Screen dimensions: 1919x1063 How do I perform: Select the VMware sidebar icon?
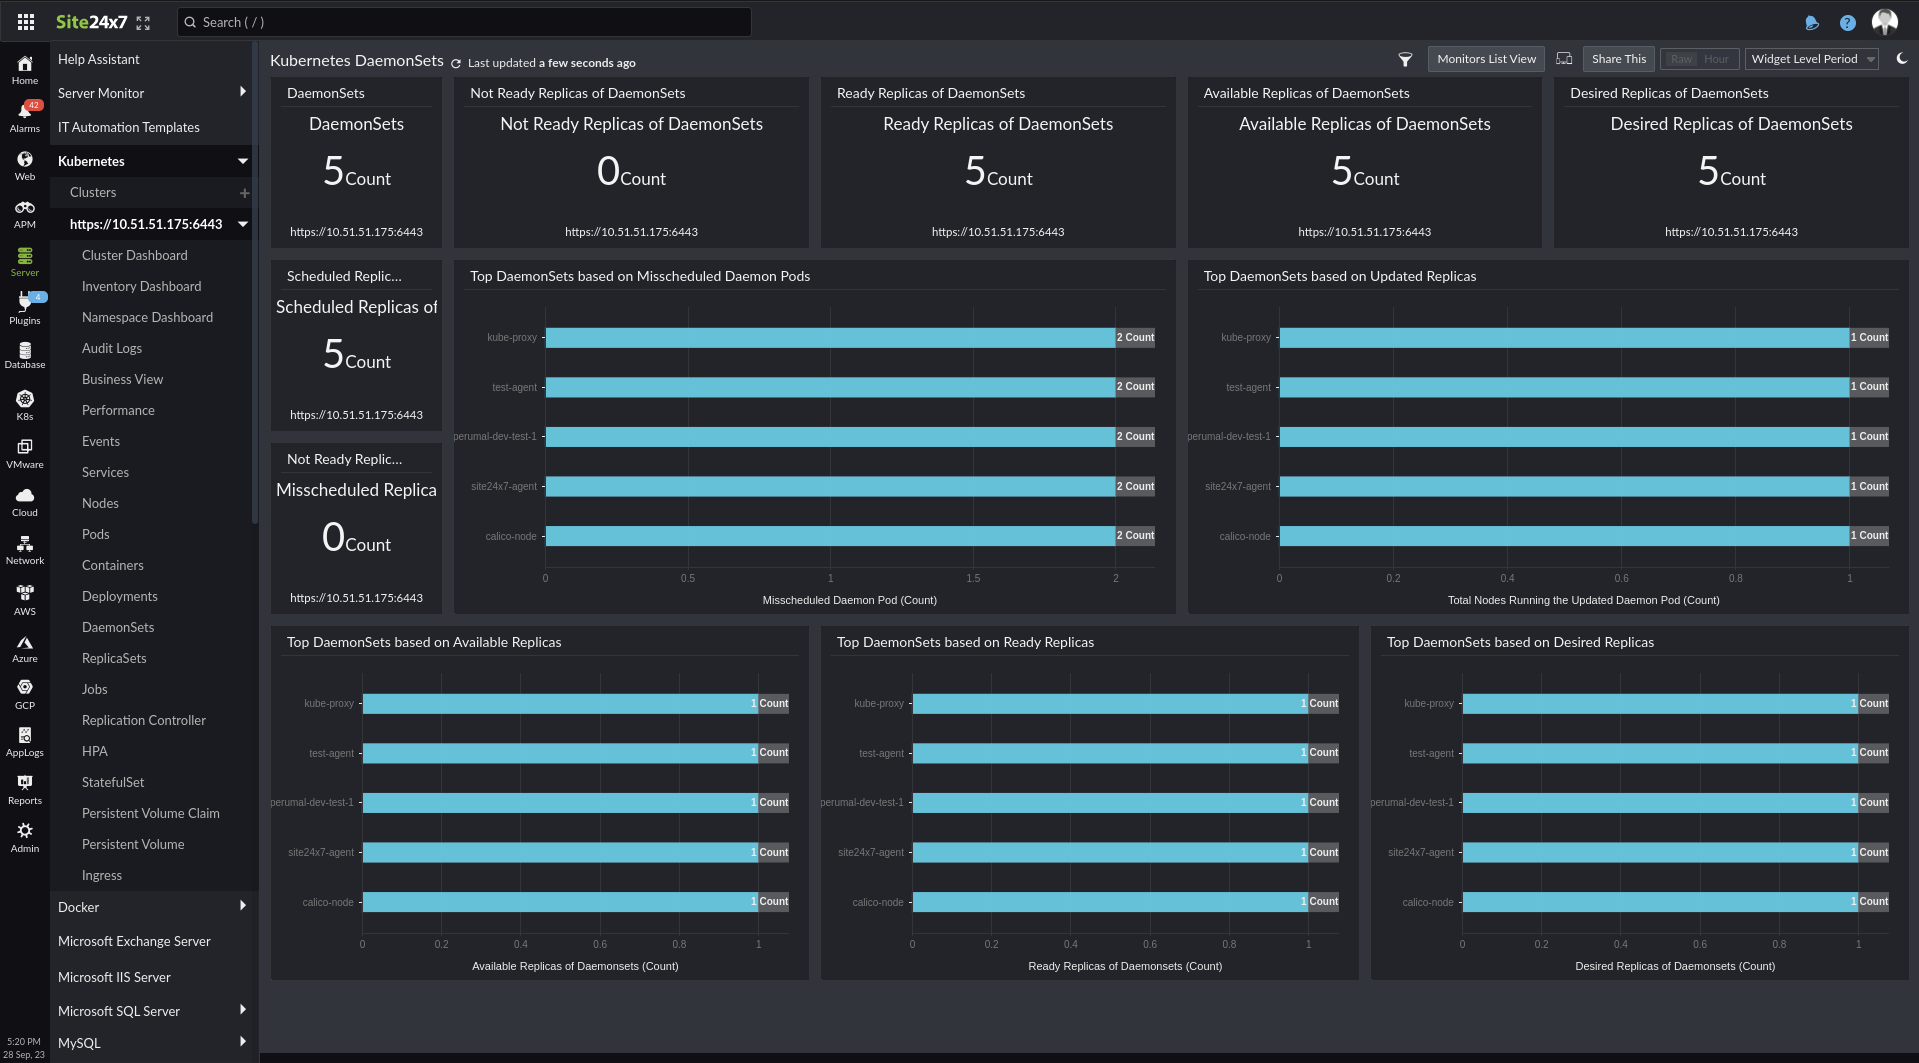point(24,448)
